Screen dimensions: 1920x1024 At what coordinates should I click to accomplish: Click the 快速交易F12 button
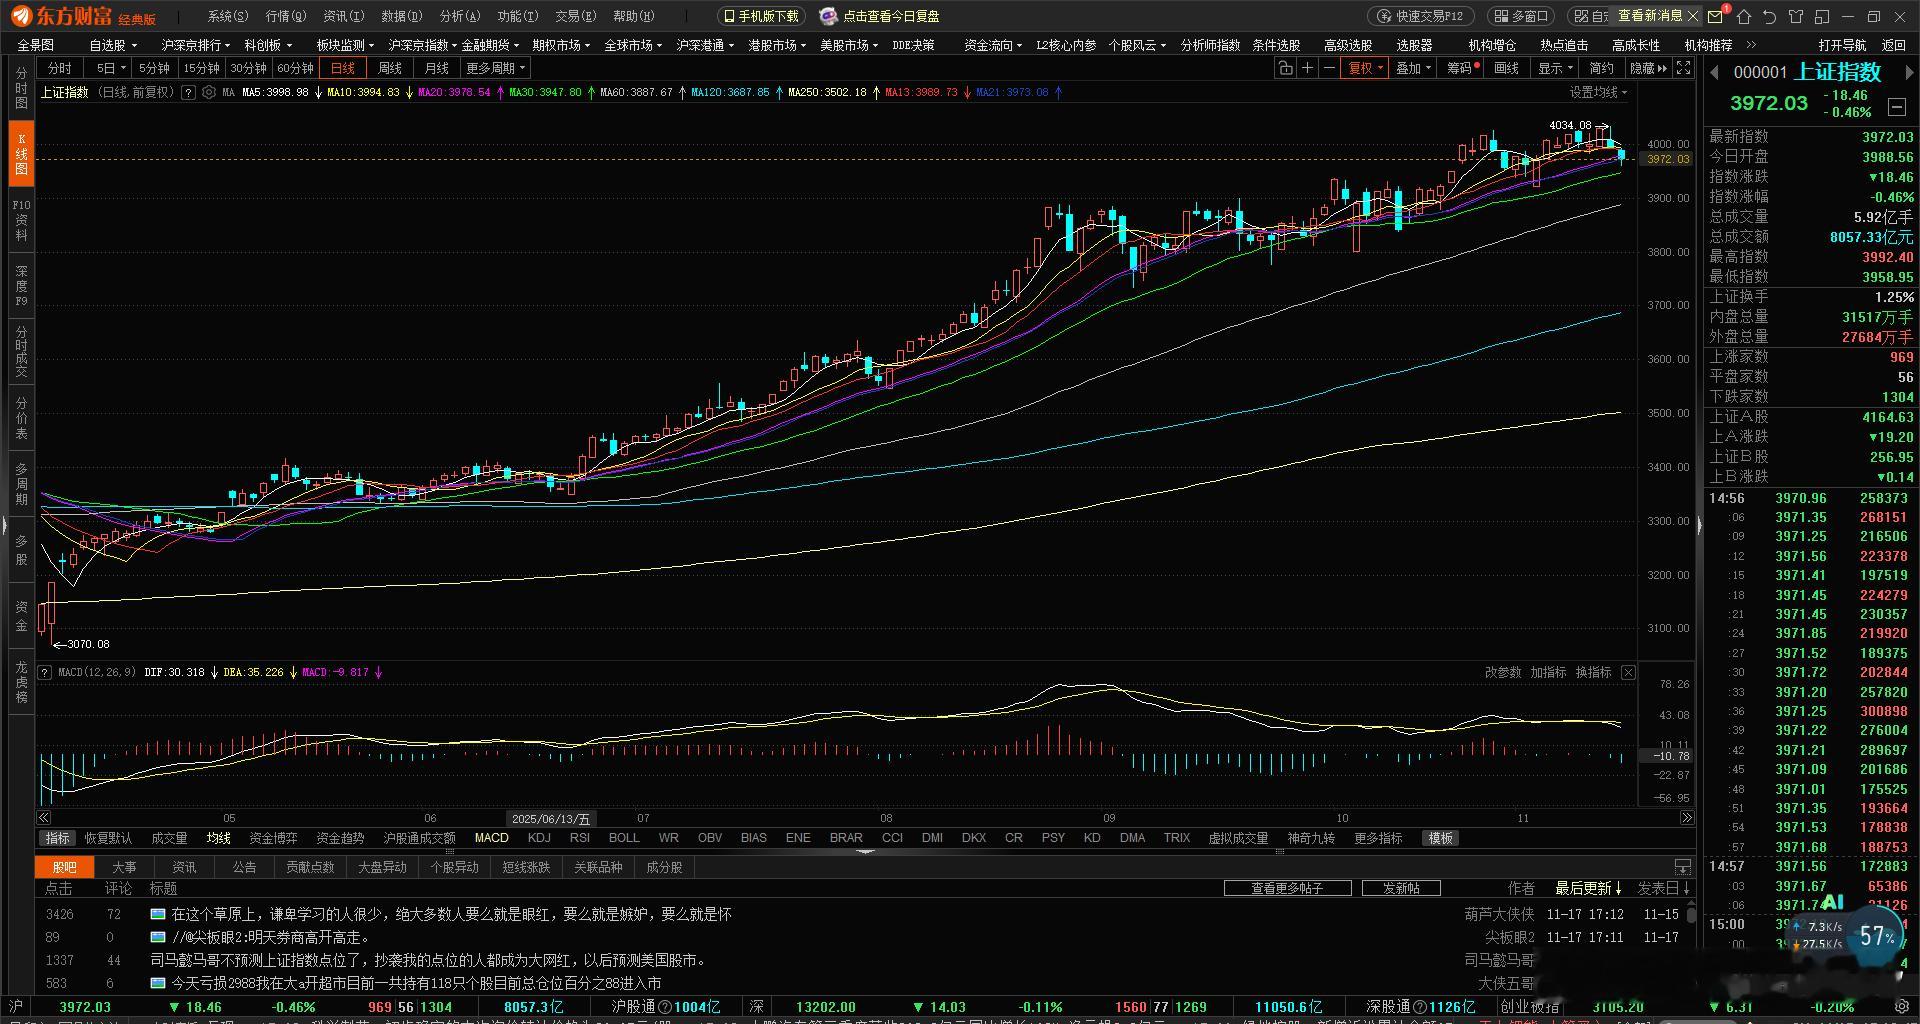(1420, 16)
